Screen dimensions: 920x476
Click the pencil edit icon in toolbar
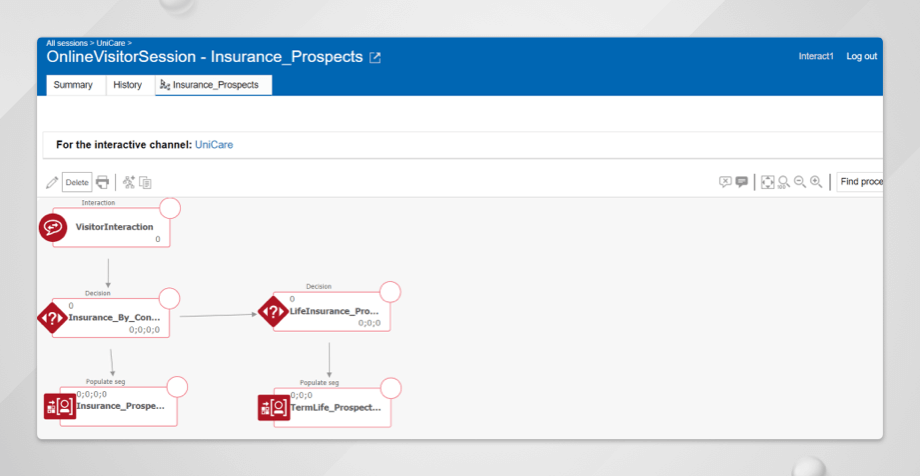52,183
